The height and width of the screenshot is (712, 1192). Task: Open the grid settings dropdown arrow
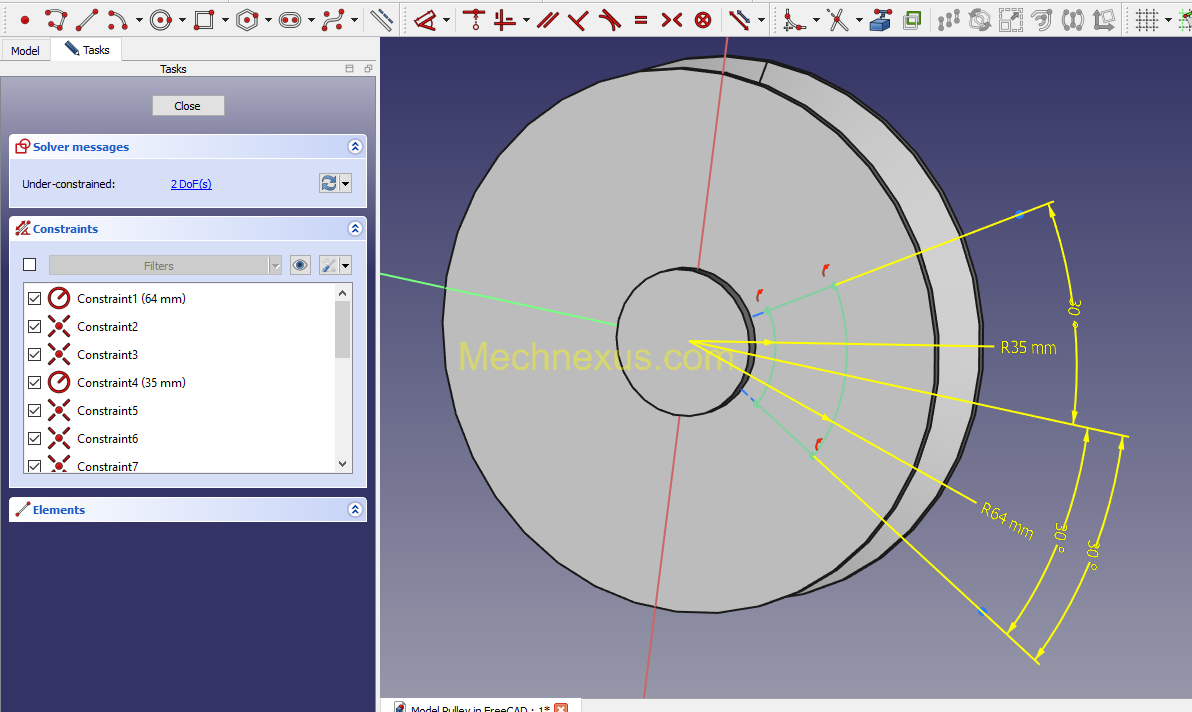(1168, 21)
